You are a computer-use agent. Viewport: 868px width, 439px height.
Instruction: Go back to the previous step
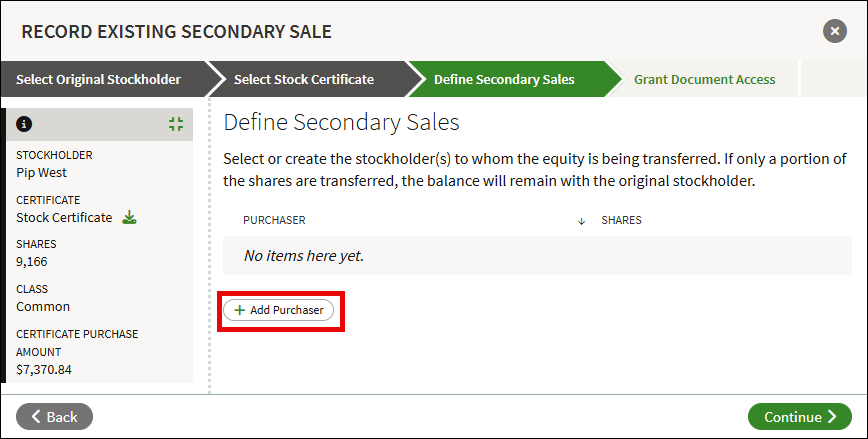(x=54, y=417)
